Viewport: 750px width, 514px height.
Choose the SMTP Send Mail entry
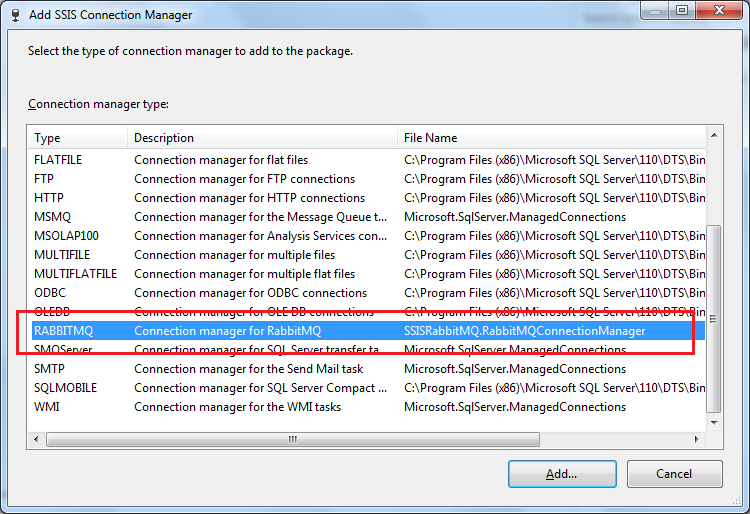[49, 369]
